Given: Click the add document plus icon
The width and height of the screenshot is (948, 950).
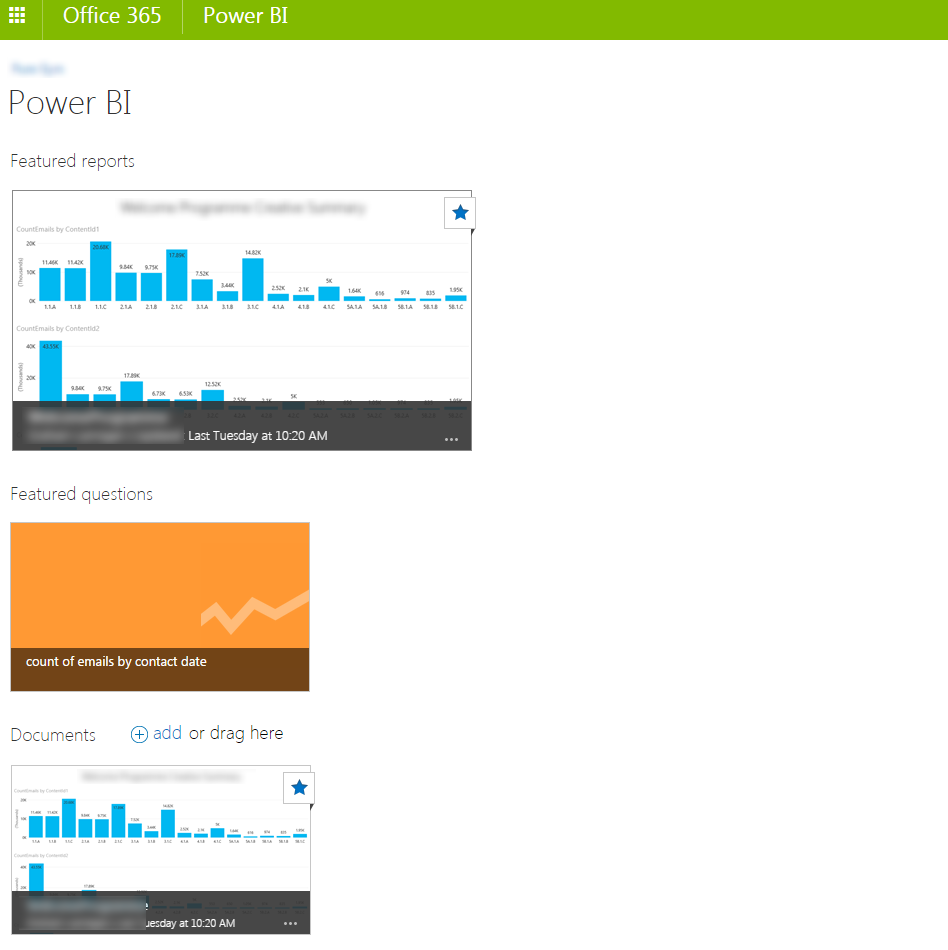Looking at the screenshot, I should coord(139,734).
